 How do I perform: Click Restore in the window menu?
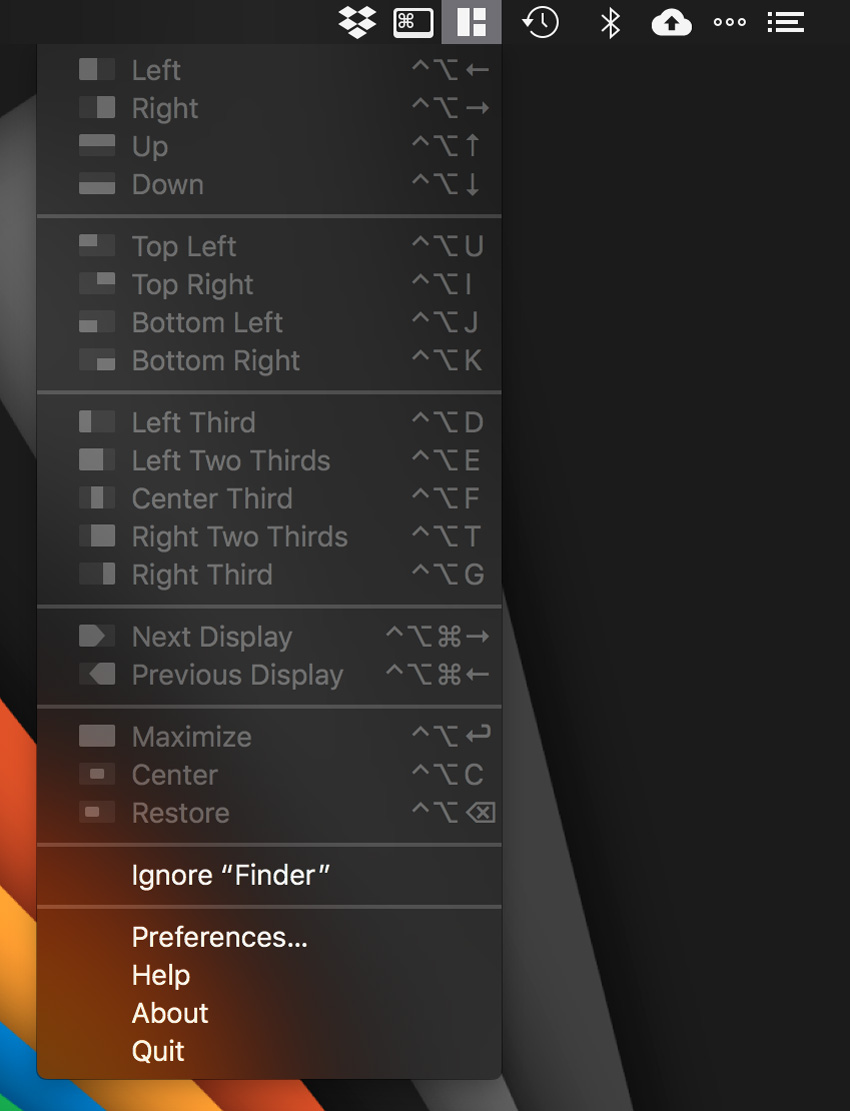(x=181, y=814)
